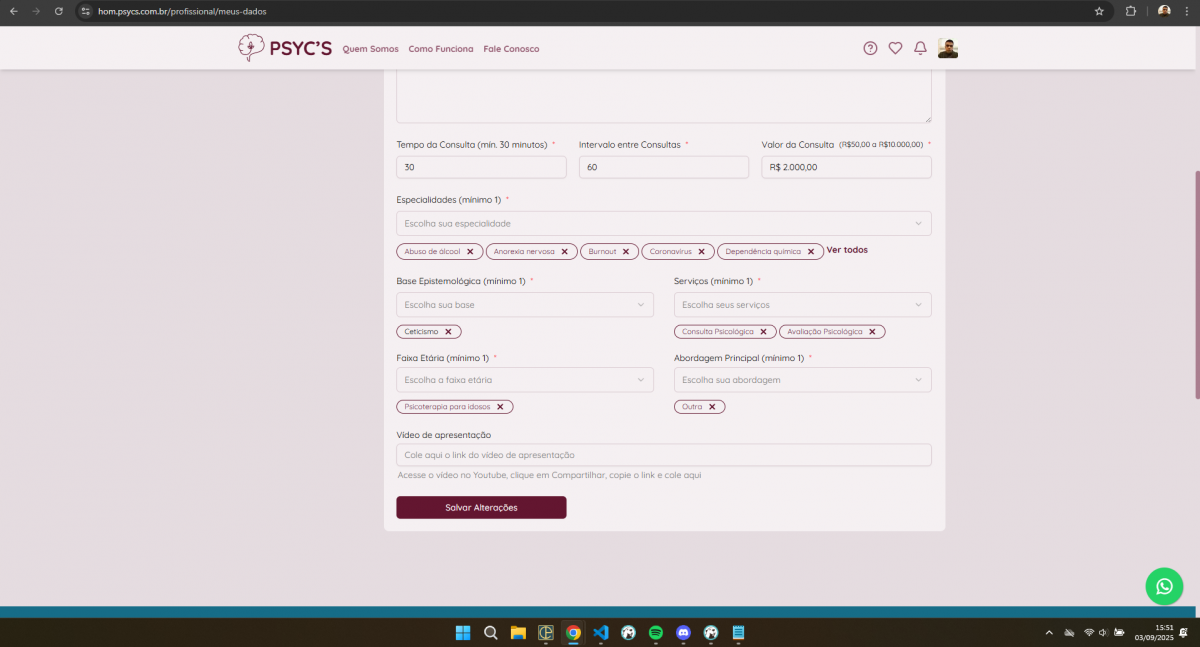This screenshot has height=647, width=1200.
Task: Open Como Funciona menu item
Action: click(x=441, y=49)
